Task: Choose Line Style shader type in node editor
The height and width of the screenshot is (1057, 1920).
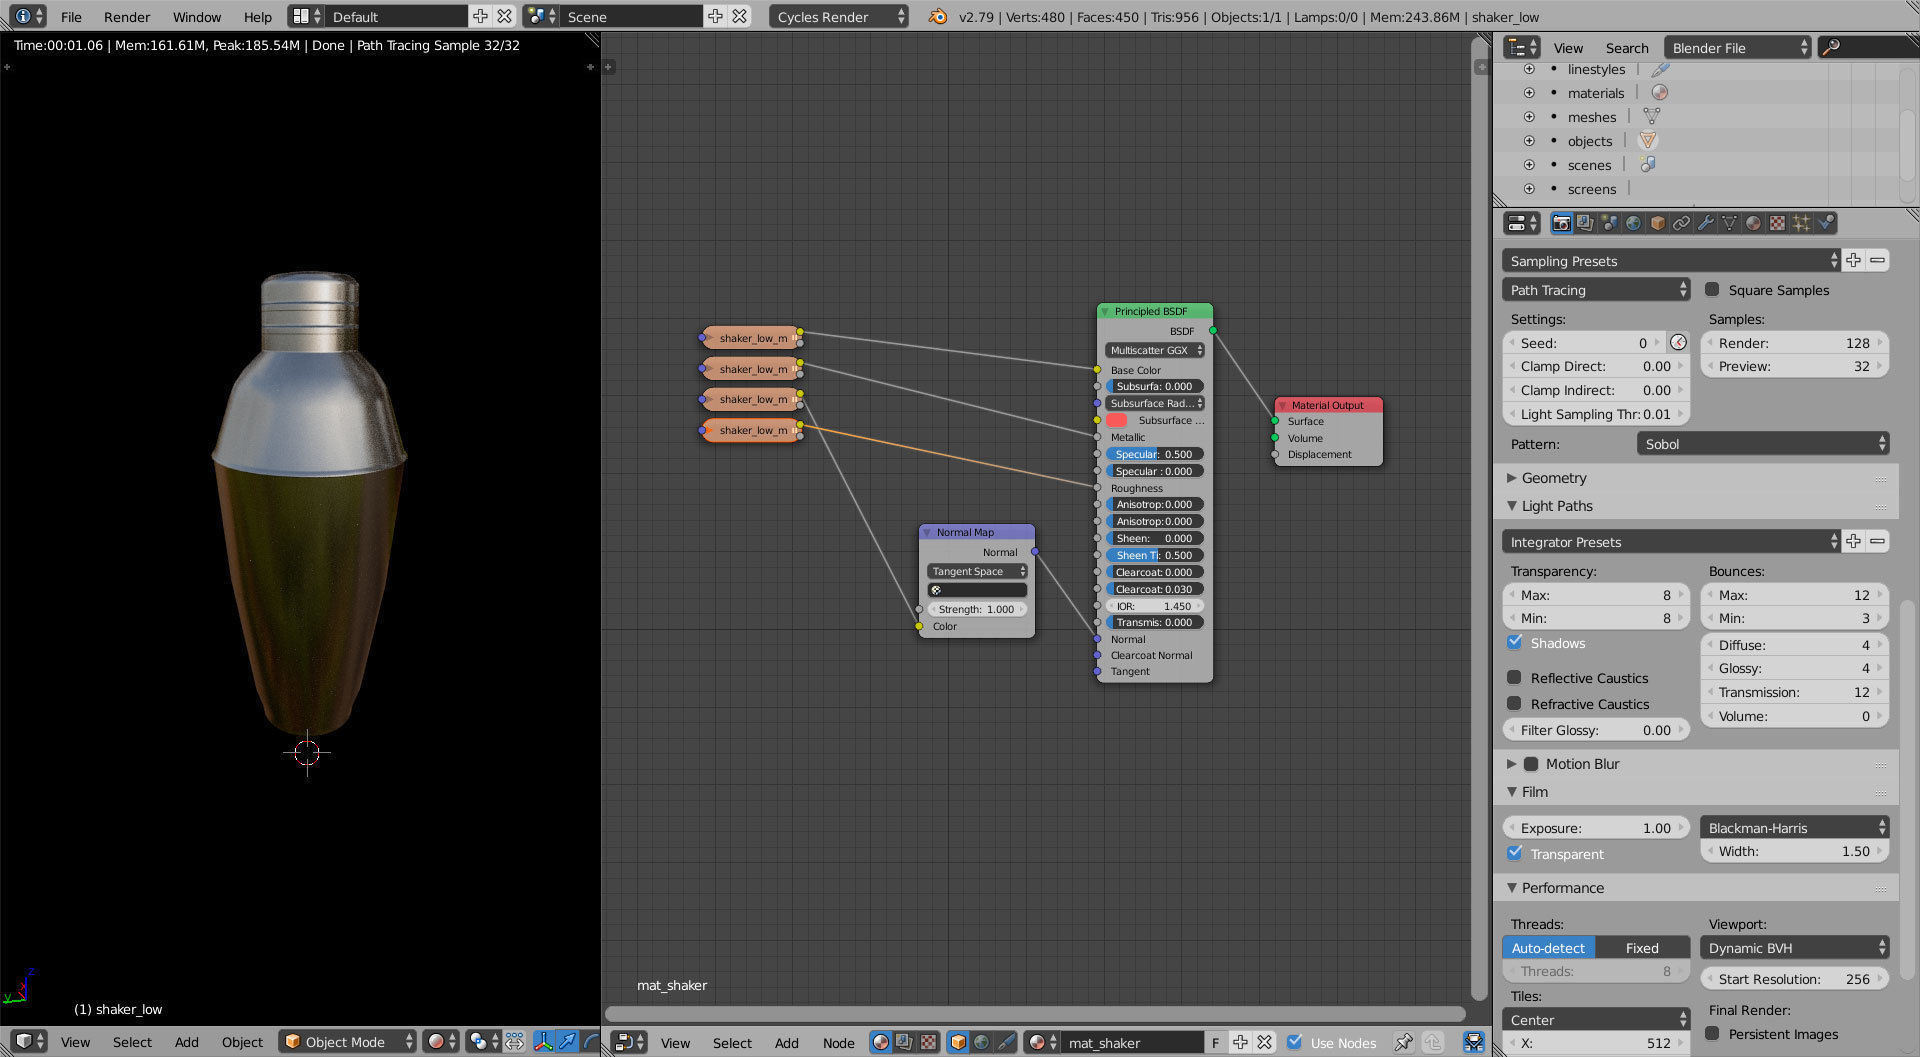Action: tap(1006, 1042)
